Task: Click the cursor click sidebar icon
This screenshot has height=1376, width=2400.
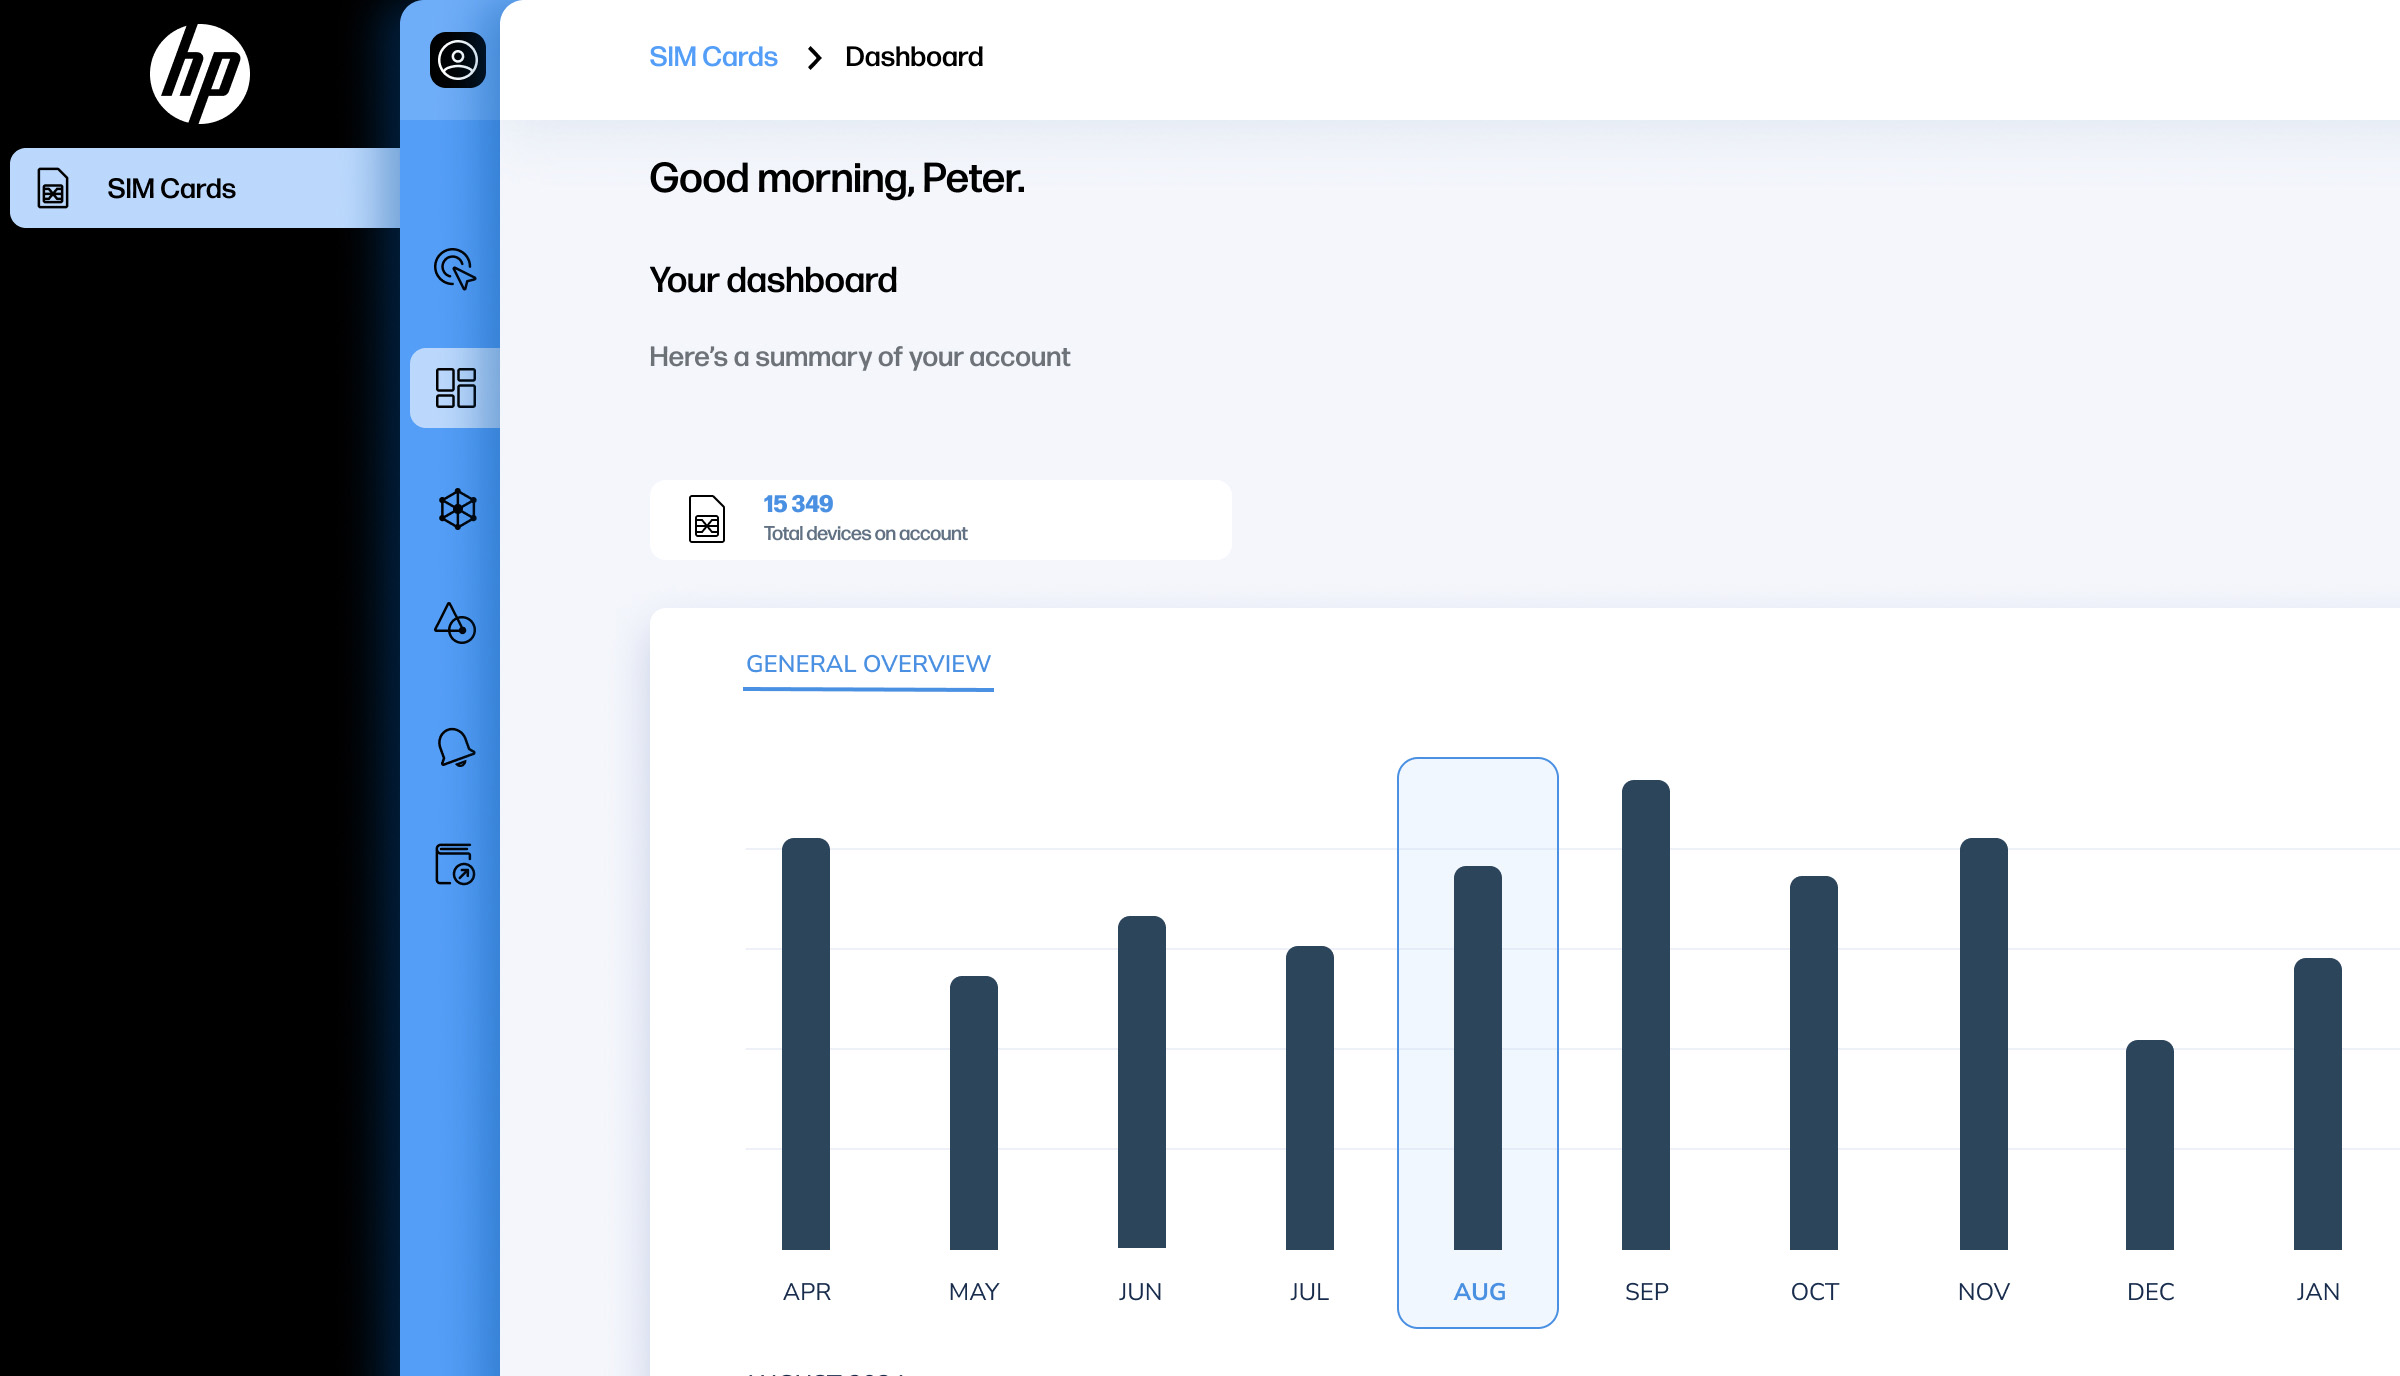Action: tap(455, 269)
